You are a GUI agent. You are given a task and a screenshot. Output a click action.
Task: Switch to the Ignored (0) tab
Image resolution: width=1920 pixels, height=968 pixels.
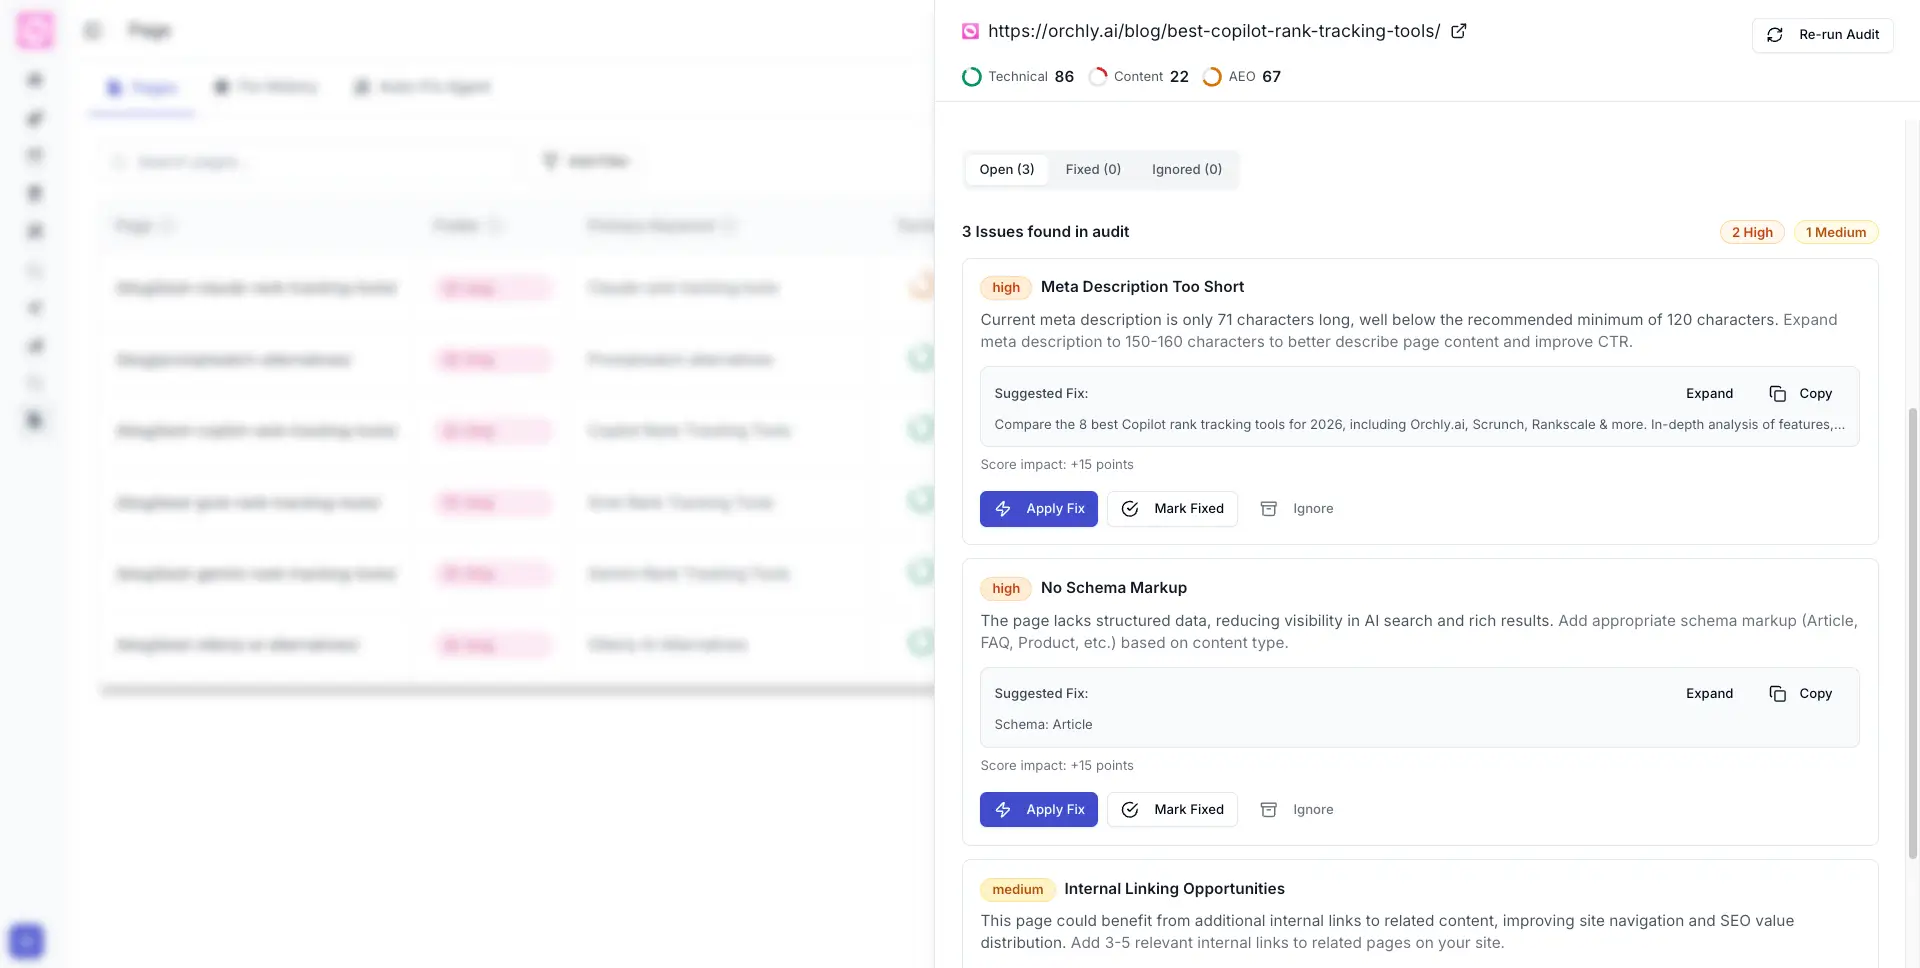click(1186, 169)
